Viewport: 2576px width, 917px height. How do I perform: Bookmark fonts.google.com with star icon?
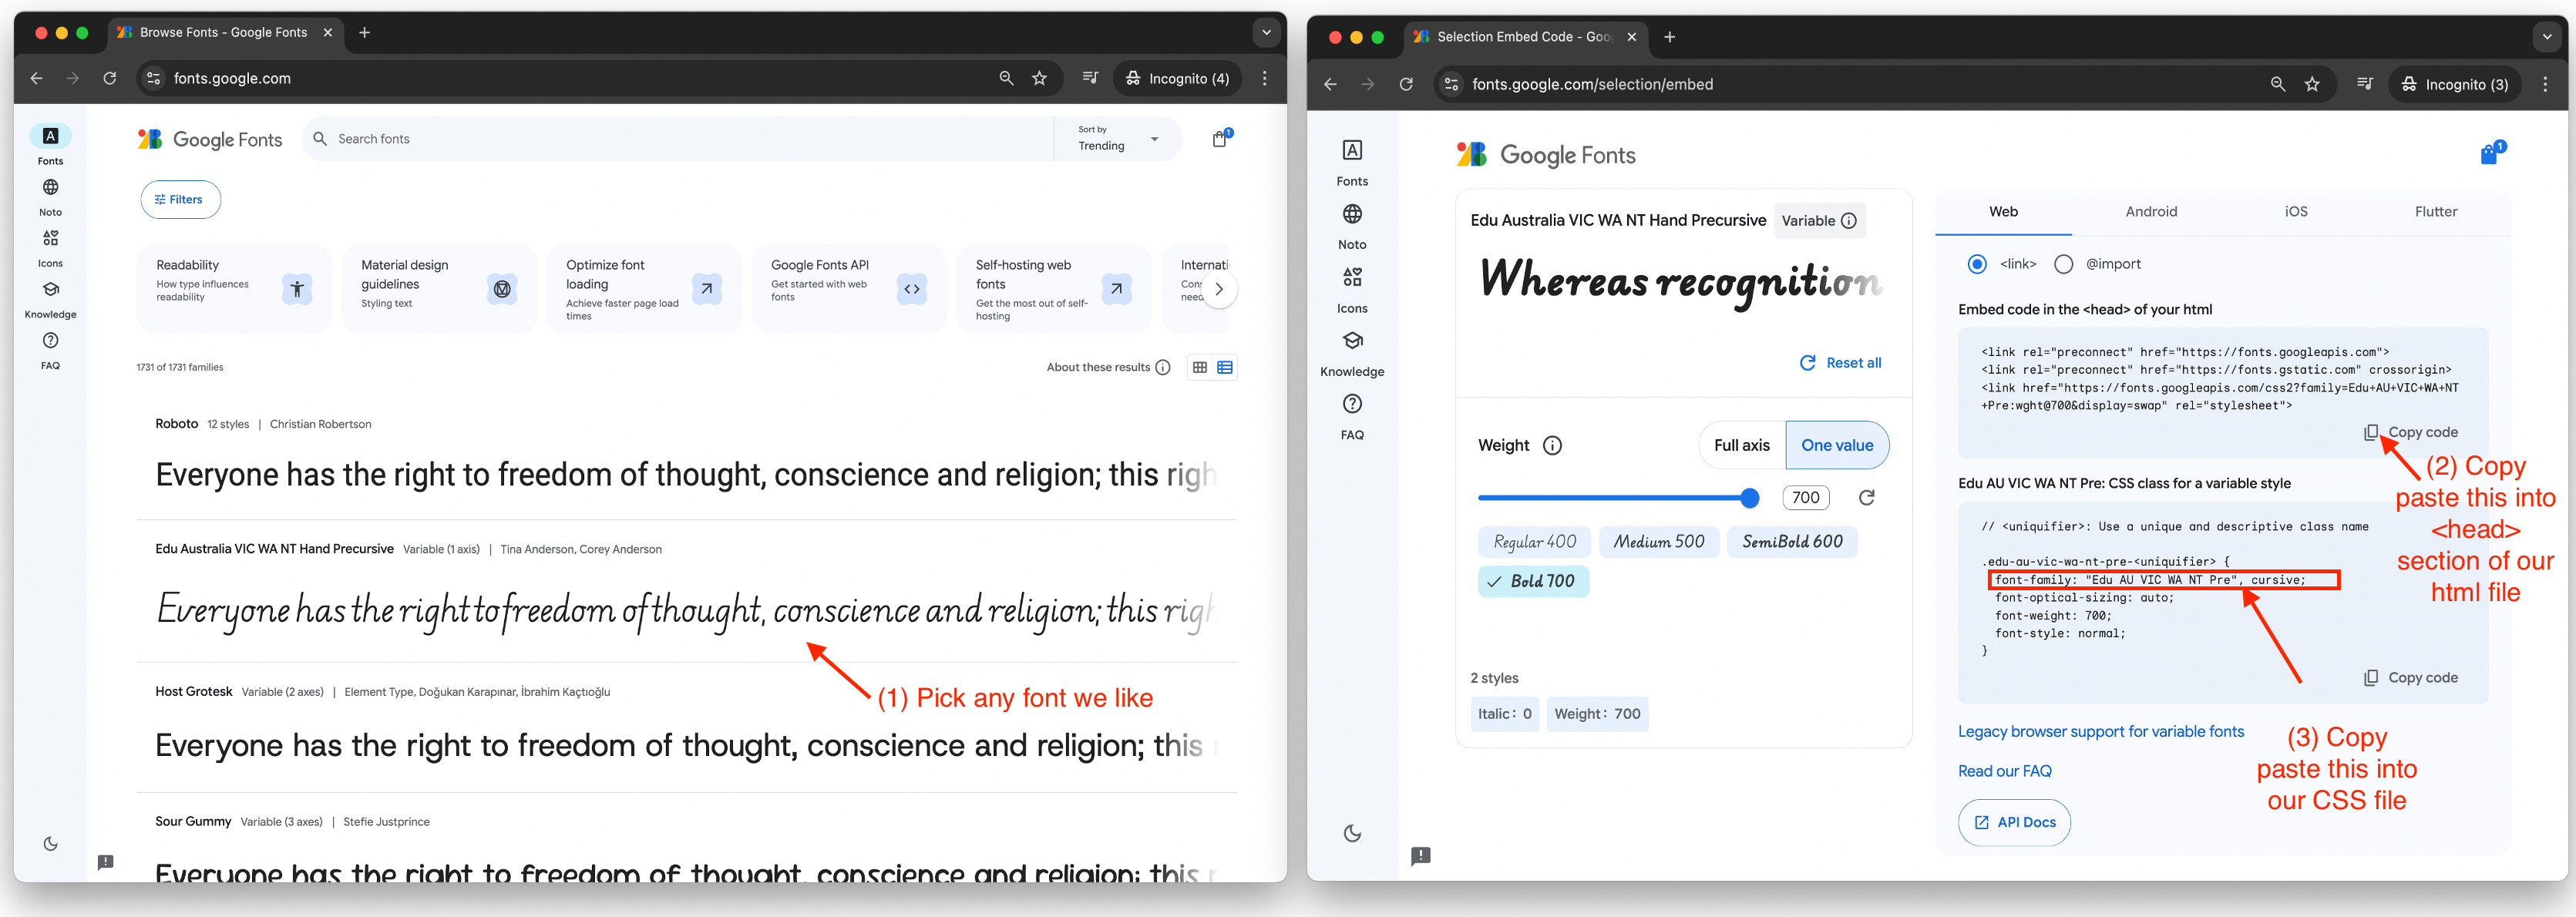point(1039,78)
